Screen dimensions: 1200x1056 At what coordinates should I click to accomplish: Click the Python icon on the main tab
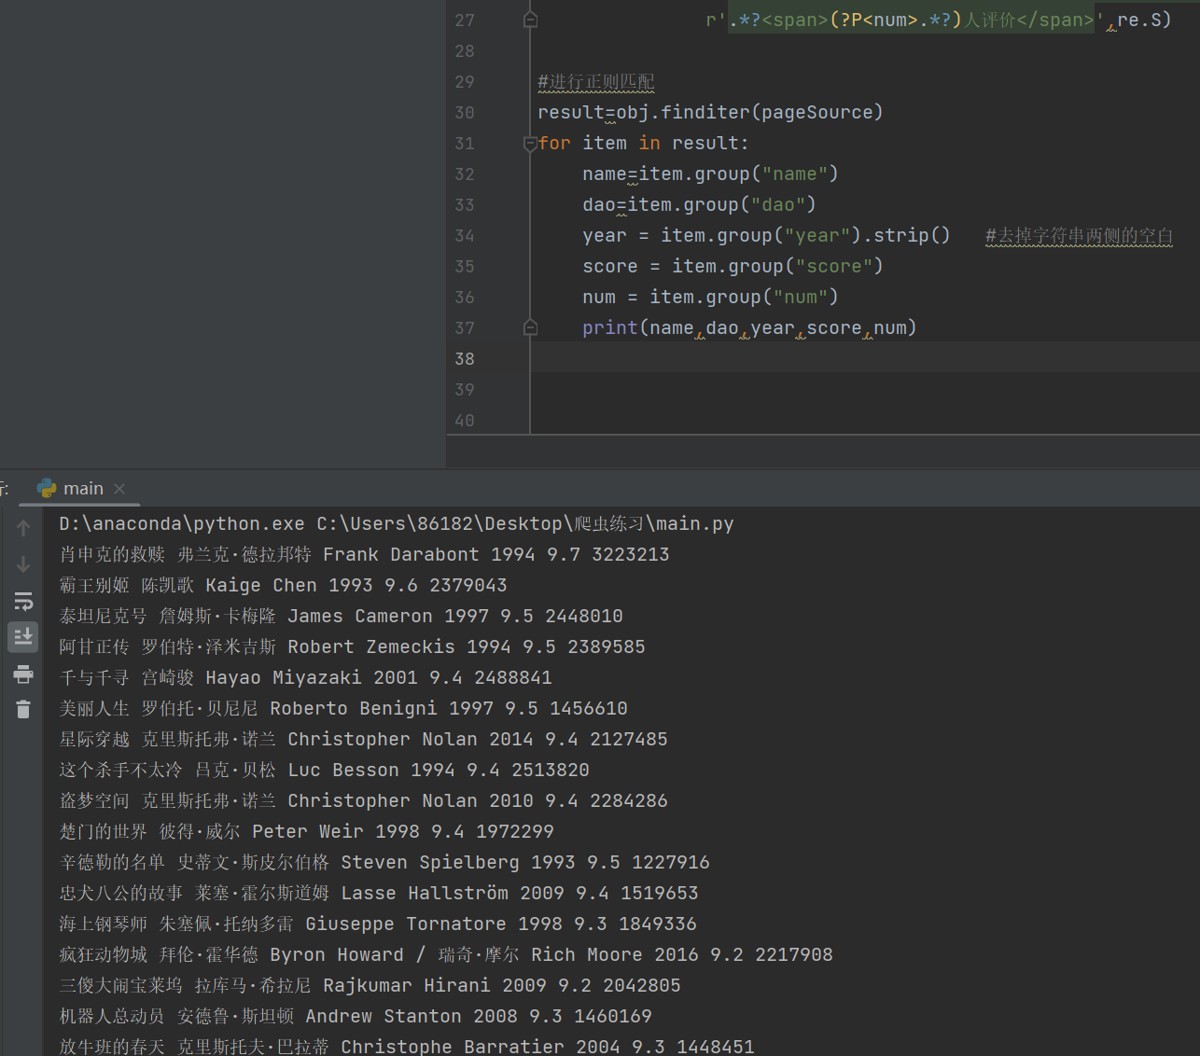pos(47,488)
